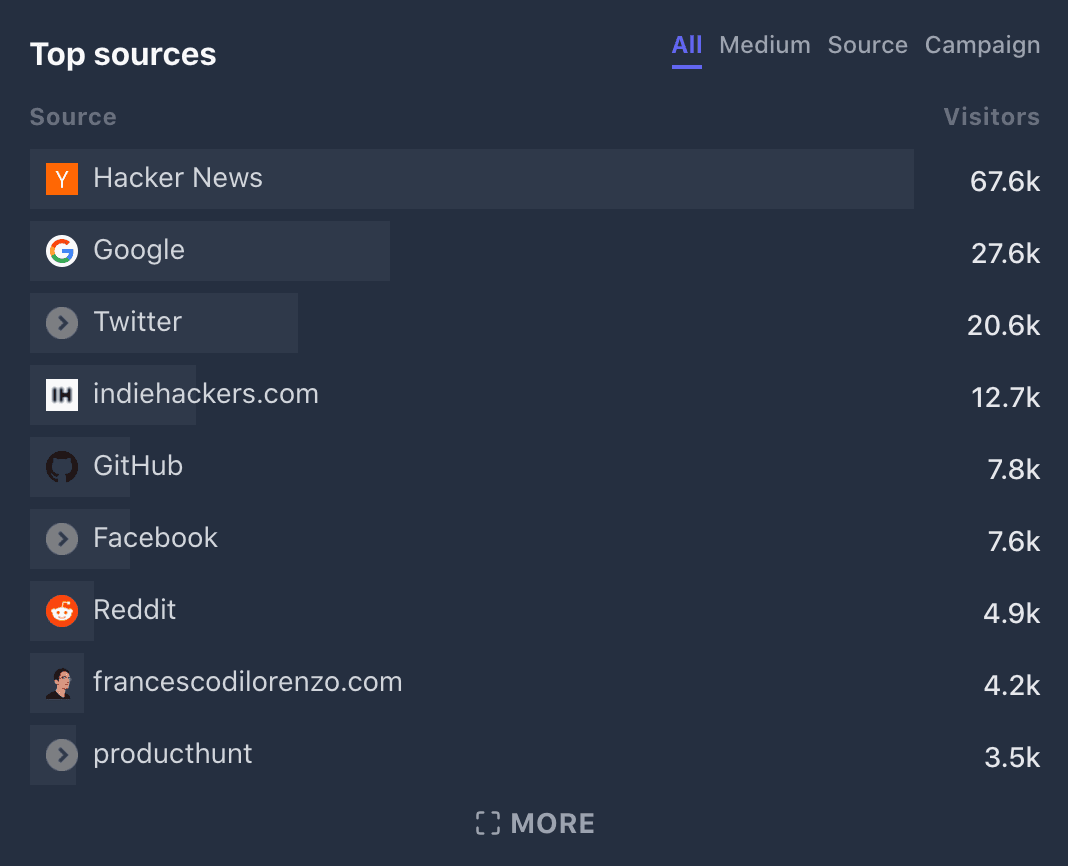Switch to the Medium tab
The image size is (1068, 866).
pos(765,45)
